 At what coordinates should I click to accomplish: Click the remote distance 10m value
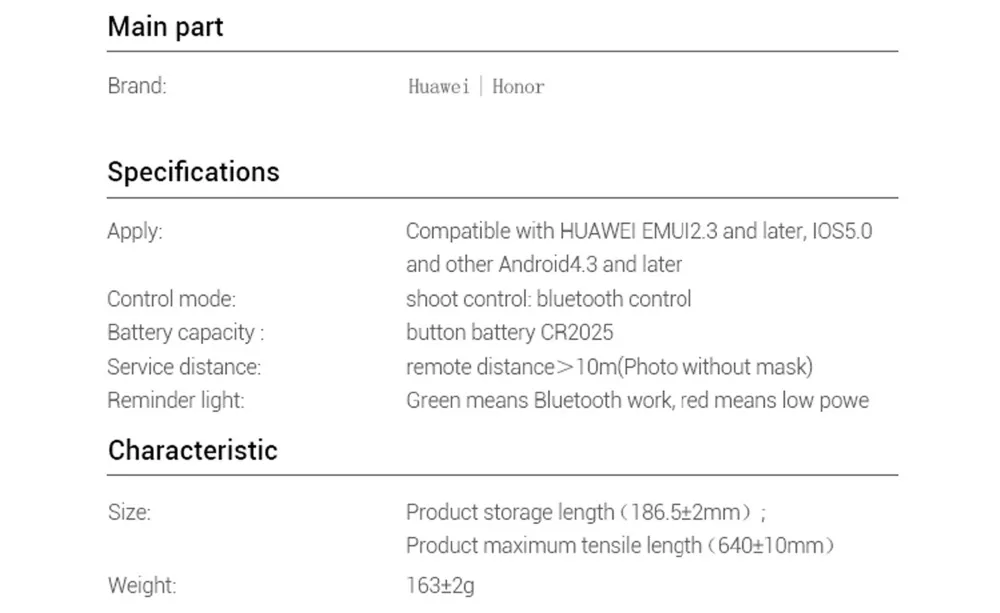coord(609,367)
